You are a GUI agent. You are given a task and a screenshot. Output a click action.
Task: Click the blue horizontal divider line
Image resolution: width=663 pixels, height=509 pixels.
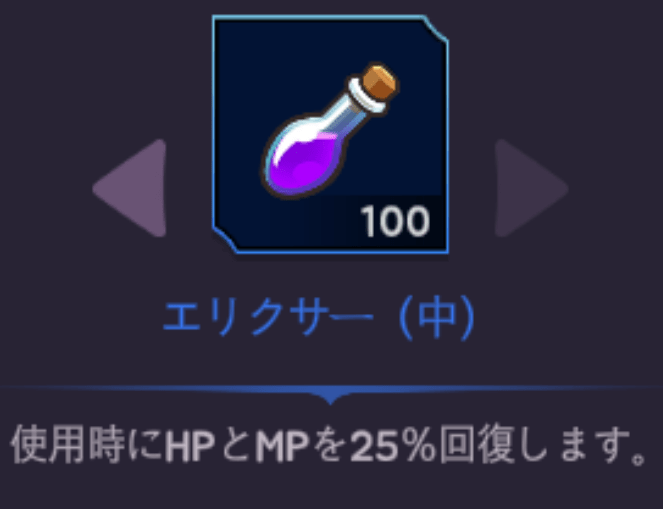[332, 388]
